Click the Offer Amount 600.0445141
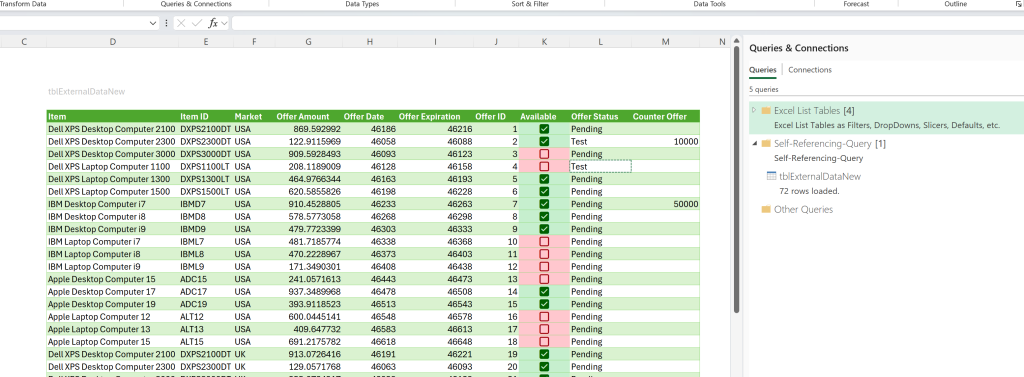The image size is (1024, 377). pos(308,317)
